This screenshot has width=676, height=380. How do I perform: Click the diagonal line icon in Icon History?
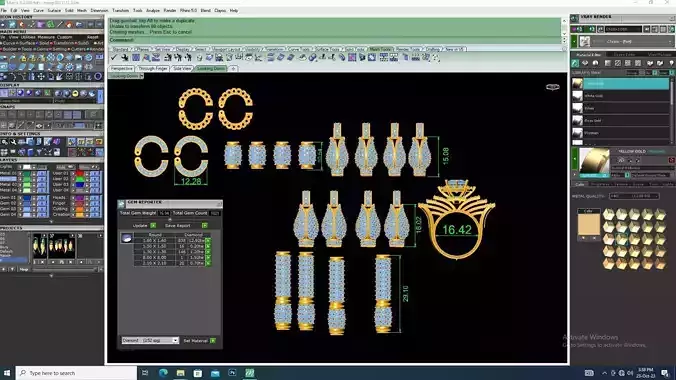point(60,25)
